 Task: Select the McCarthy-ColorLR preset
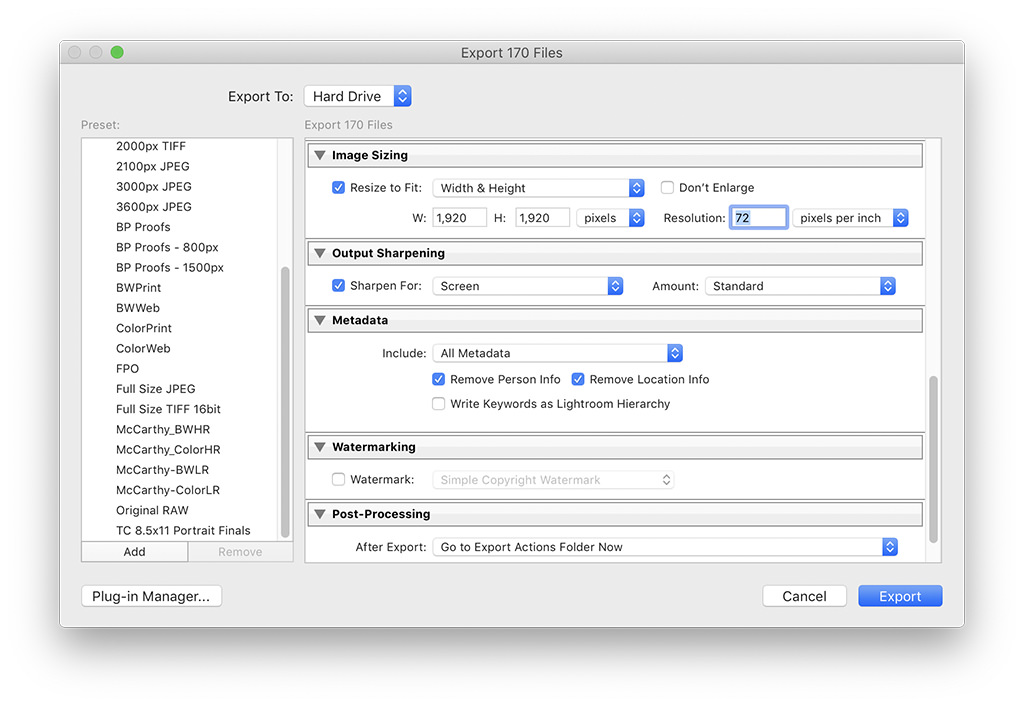coord(168,490)
